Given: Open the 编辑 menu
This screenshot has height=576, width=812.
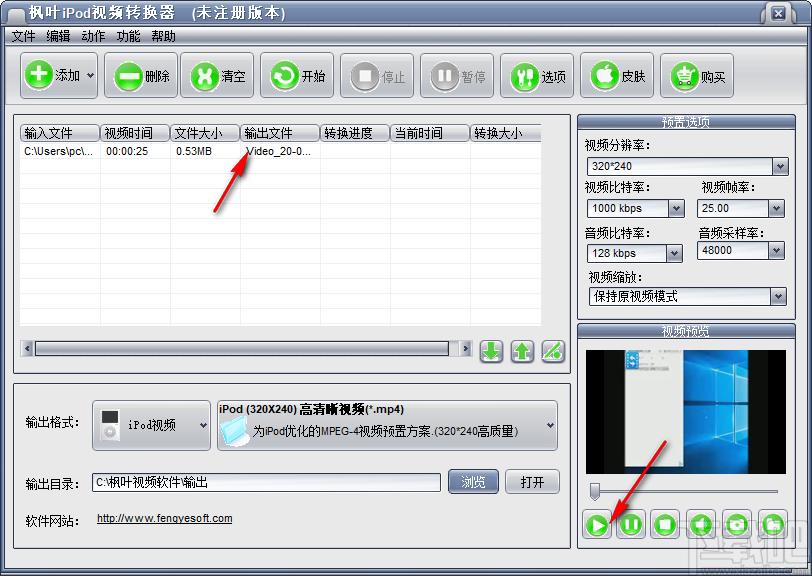Looking at the screenshot, I should [58, 36].
